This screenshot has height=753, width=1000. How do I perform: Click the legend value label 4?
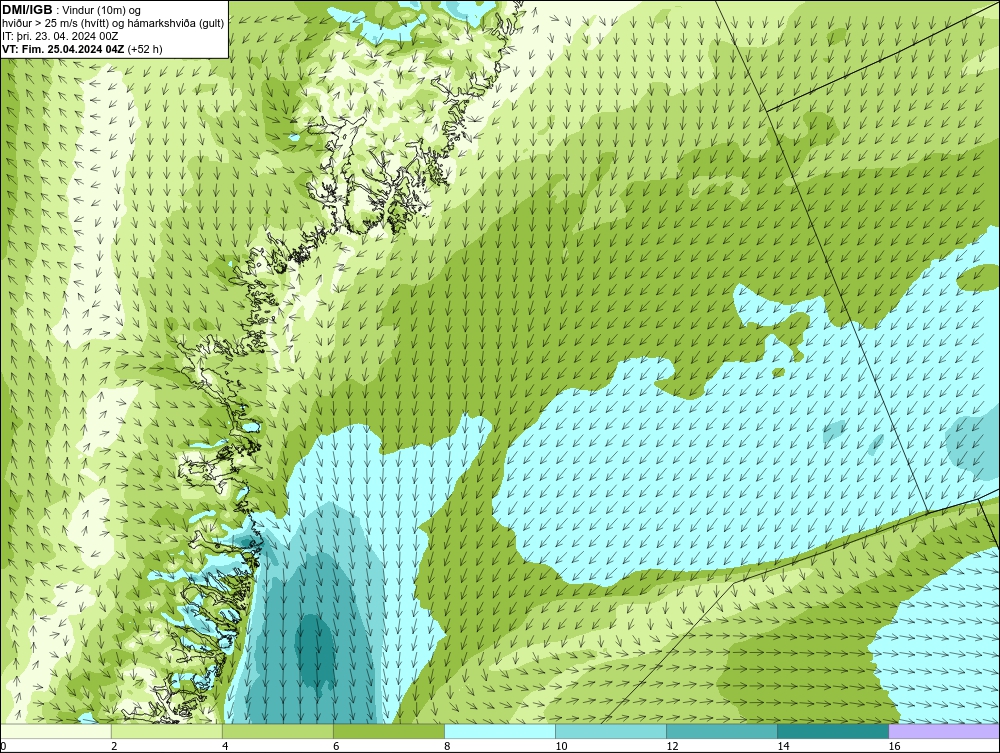225,746
